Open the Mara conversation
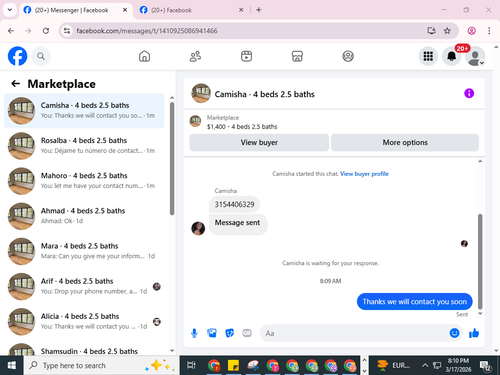 [x=84, y=251]
